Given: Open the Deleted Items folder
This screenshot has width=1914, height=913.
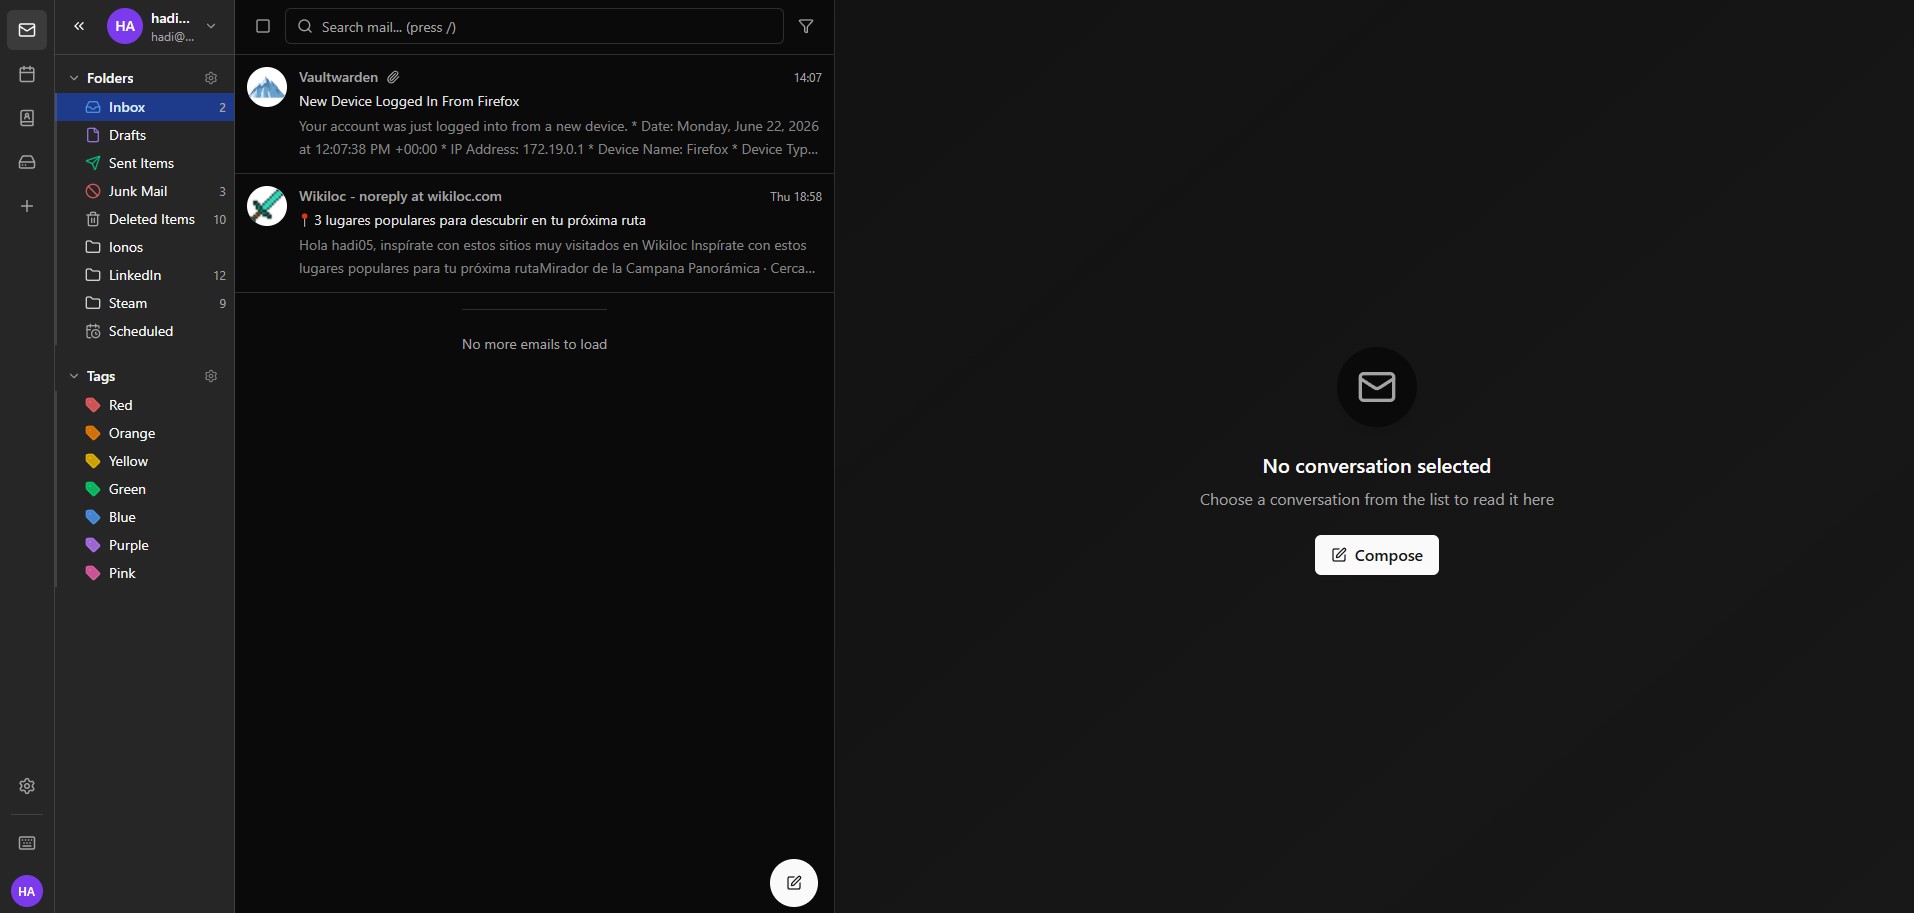Looking at the screenshot, I should click(145, 219).
